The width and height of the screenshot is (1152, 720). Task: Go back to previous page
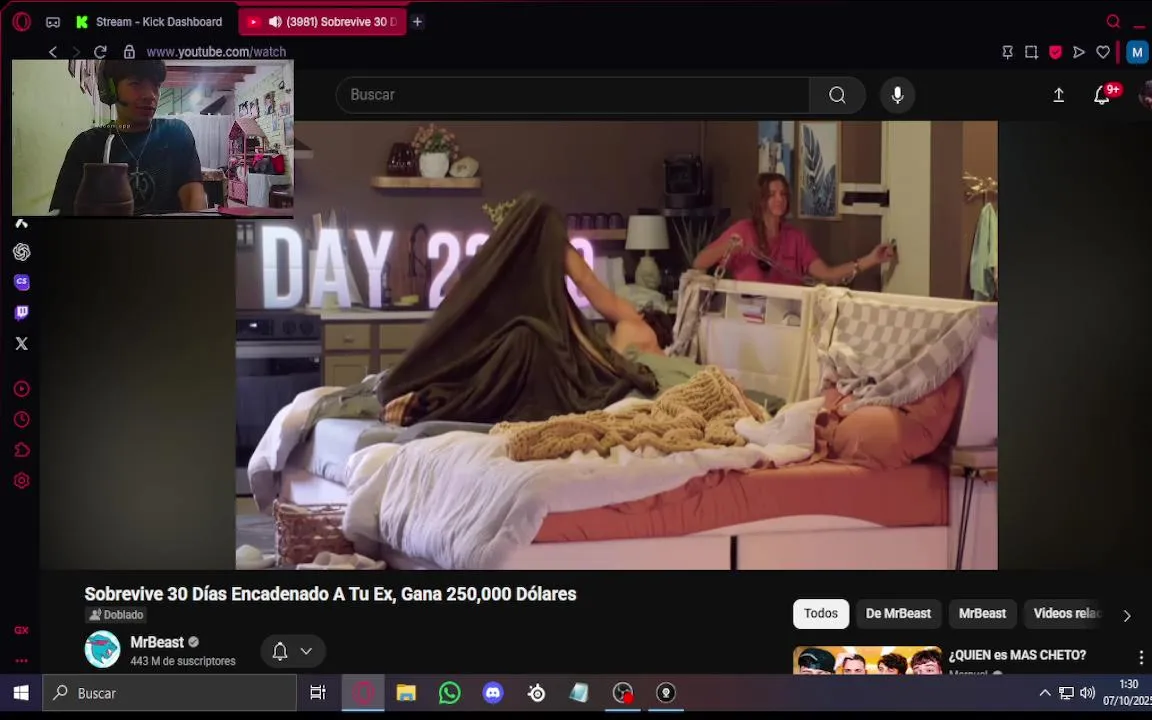pyautogui.click(x=53, y=51)
